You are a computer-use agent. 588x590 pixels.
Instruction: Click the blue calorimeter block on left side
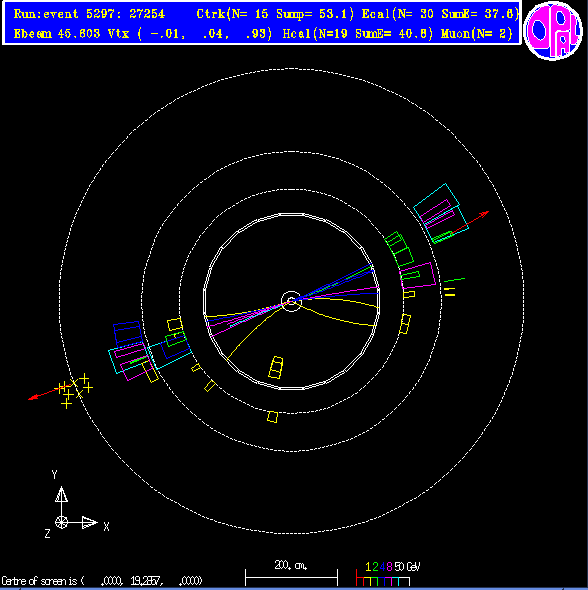click(x=128, y=334)
